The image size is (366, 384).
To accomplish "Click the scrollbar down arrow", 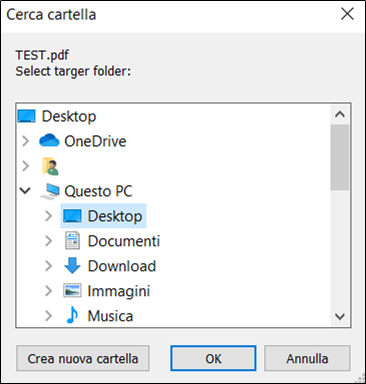I will [340, 316].
